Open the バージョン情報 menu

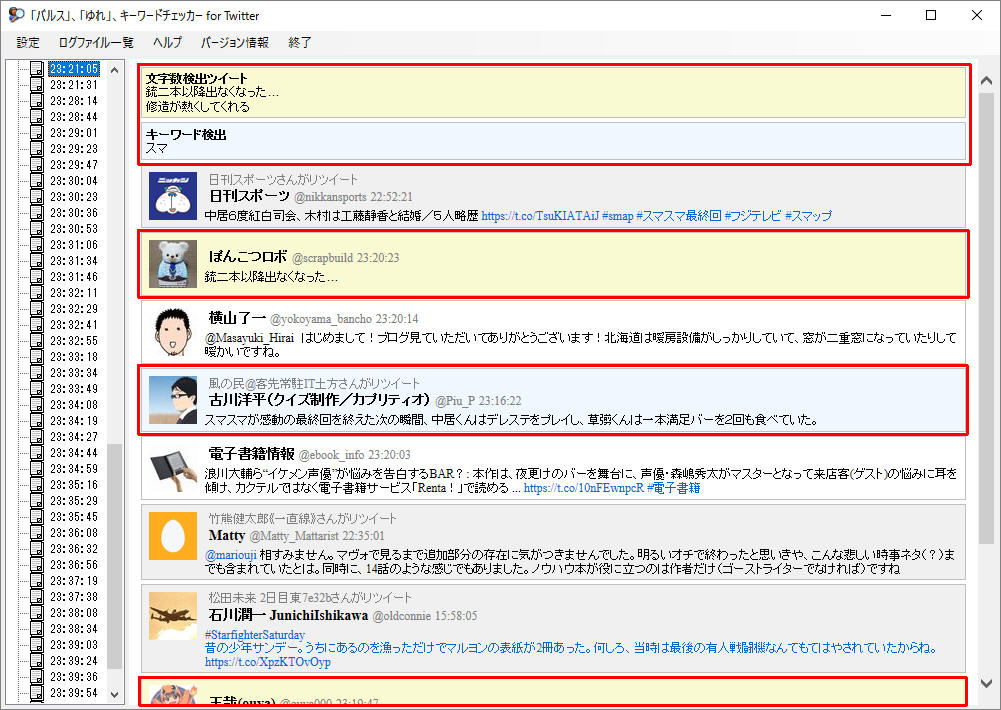(x=235, y=43)
